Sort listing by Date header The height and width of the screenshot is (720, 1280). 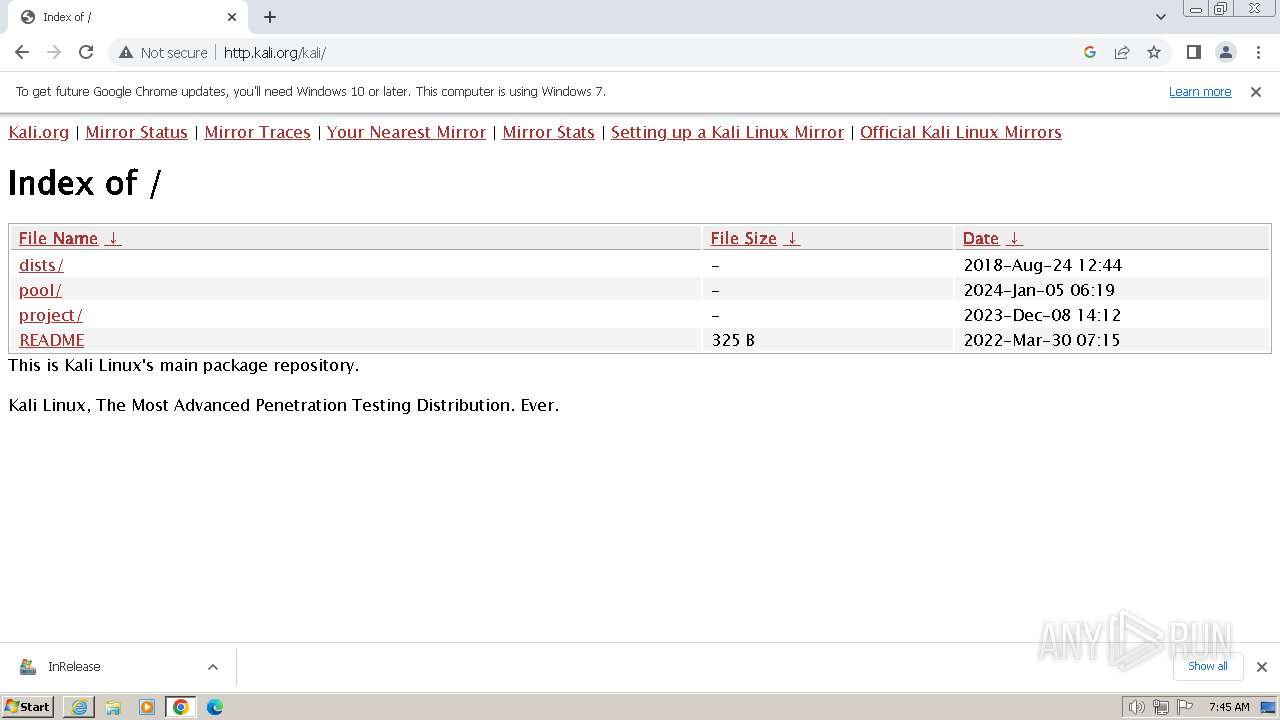click(981, 238)
